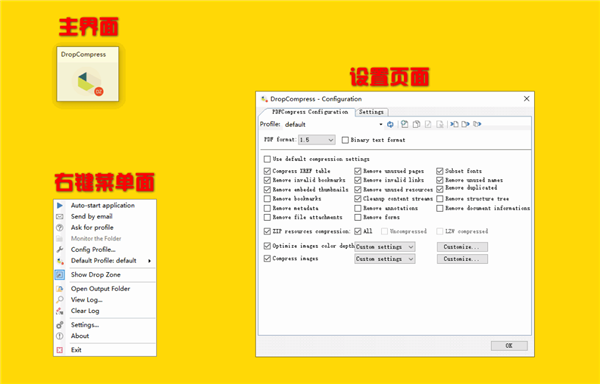
Task: Toggle Remove bookmarks checkbox
Action: click(x=267, y=199)
